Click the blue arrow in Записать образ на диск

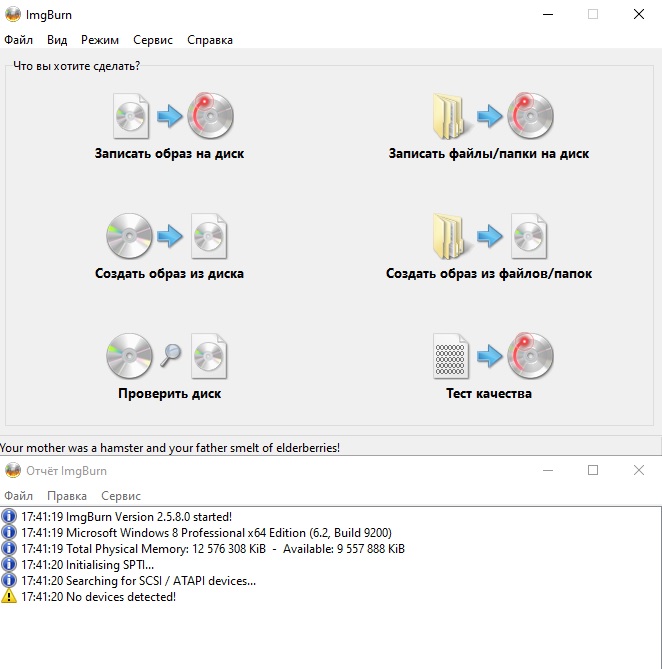coord(169,116)
